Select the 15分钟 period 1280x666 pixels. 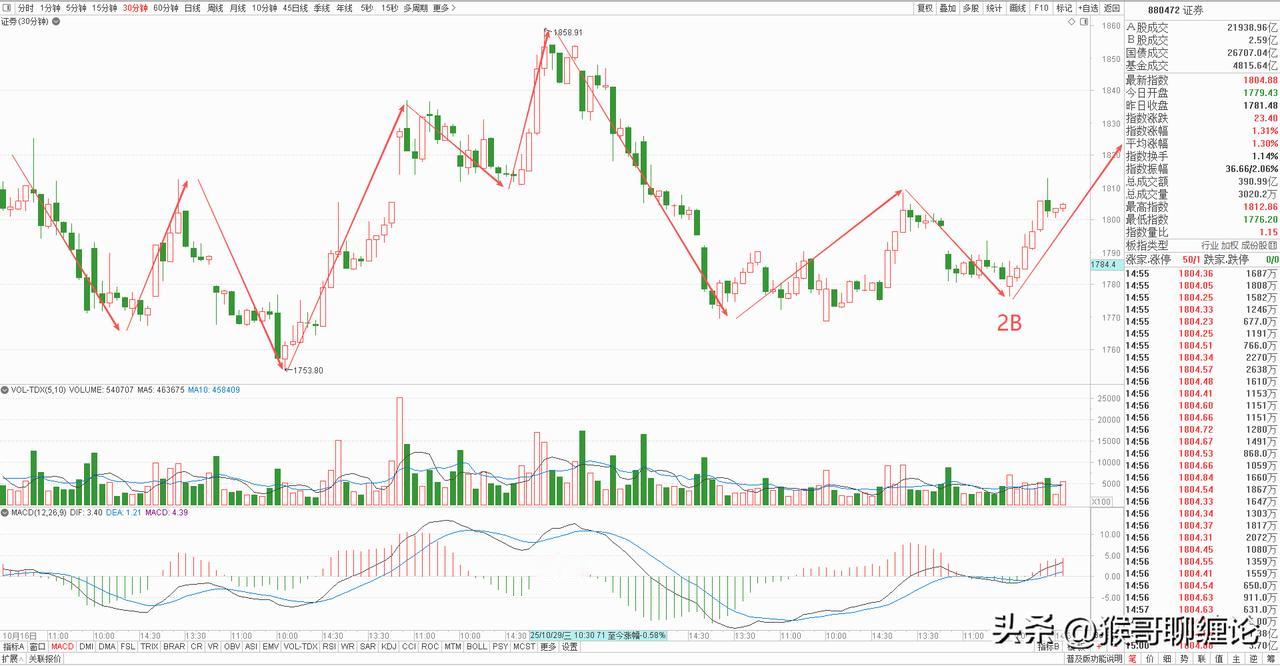(105, 7)
